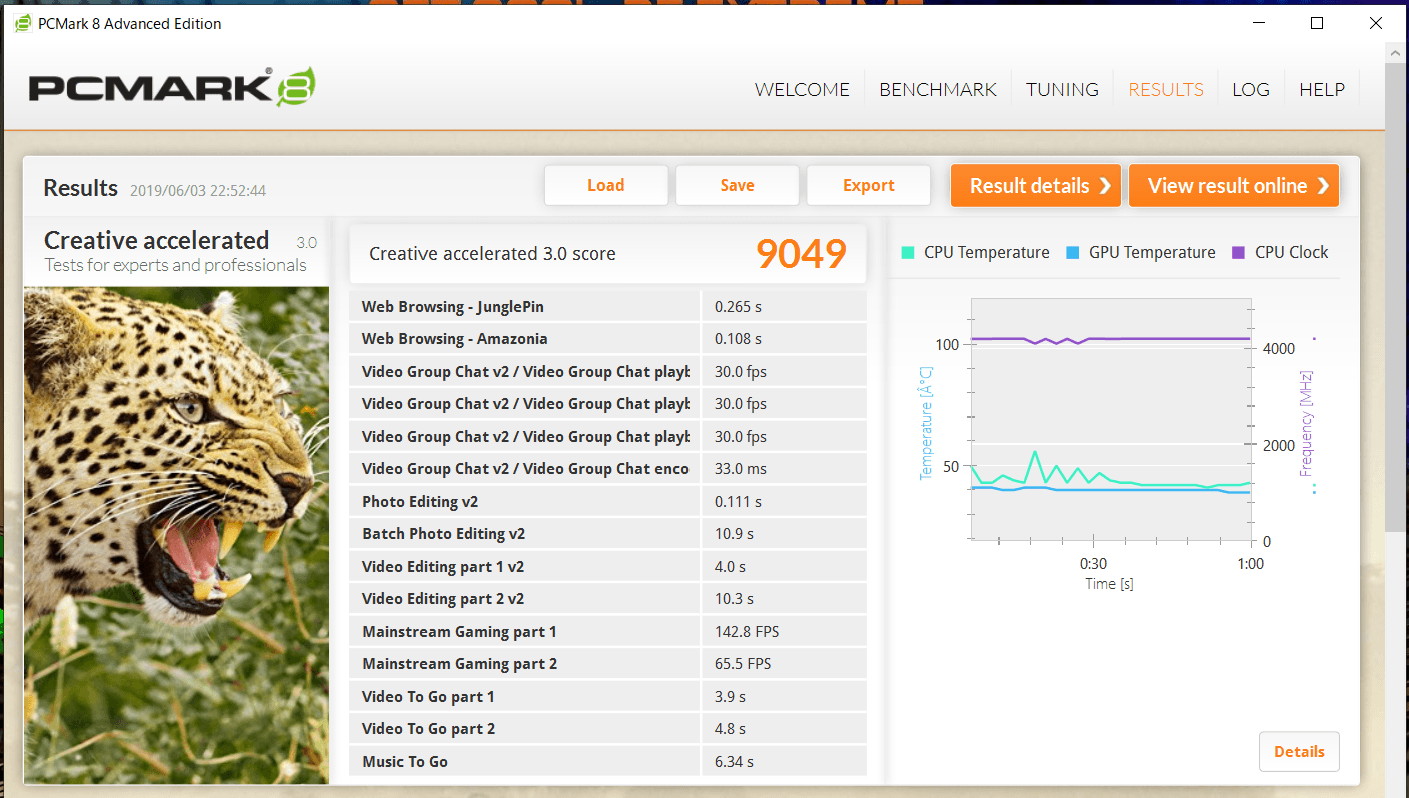Click the Export button

(868, 185)
